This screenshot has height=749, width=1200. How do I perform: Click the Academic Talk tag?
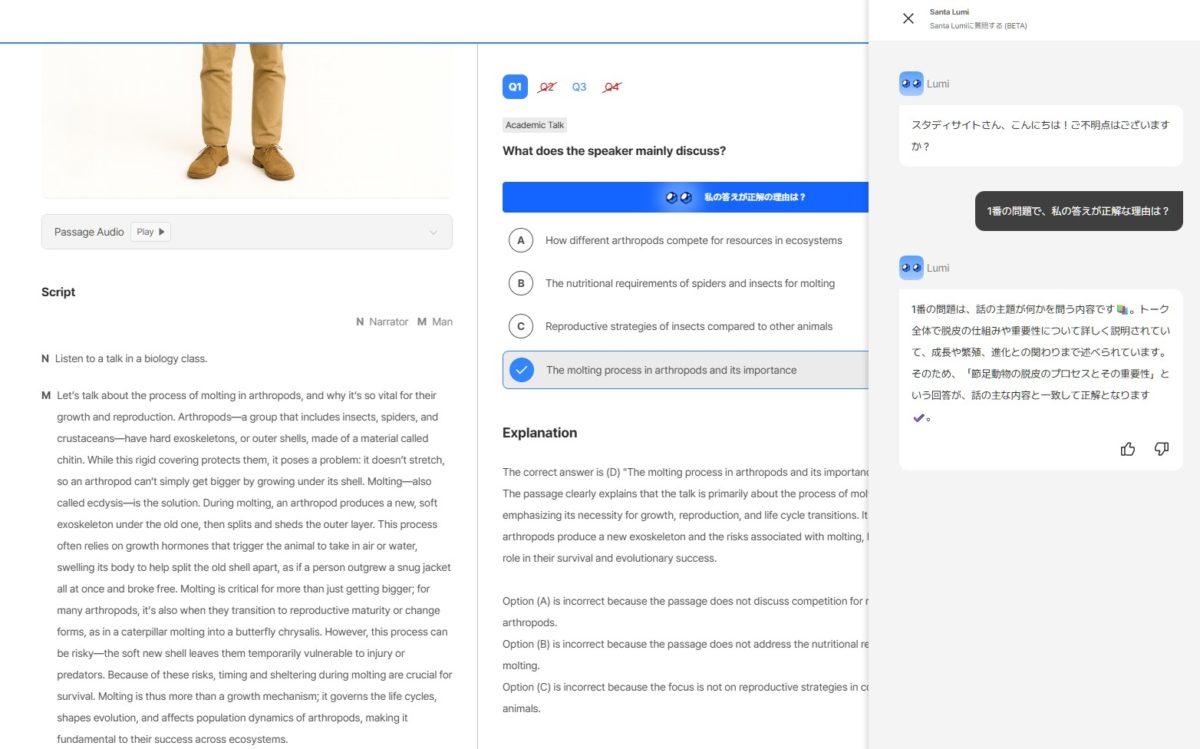point(535,125)
